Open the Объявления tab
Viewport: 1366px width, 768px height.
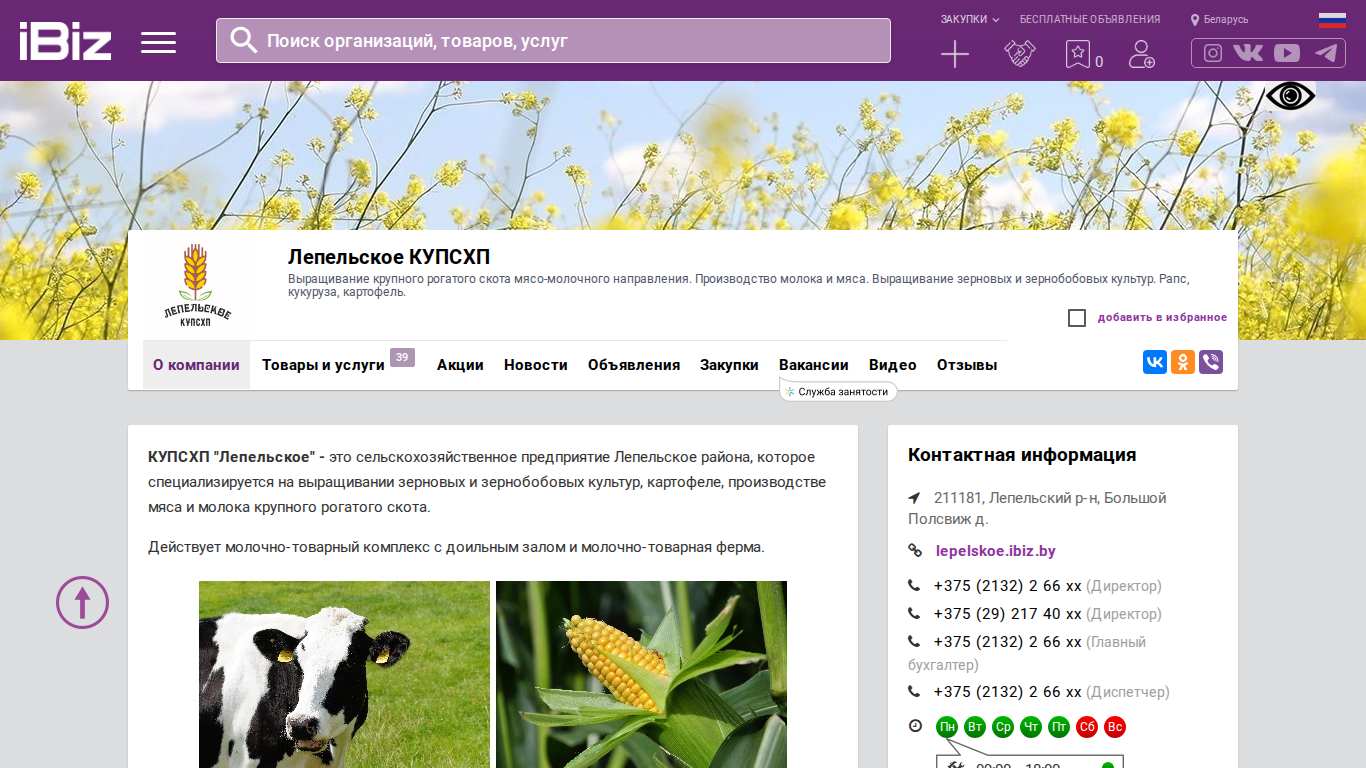tap(634, 365)
